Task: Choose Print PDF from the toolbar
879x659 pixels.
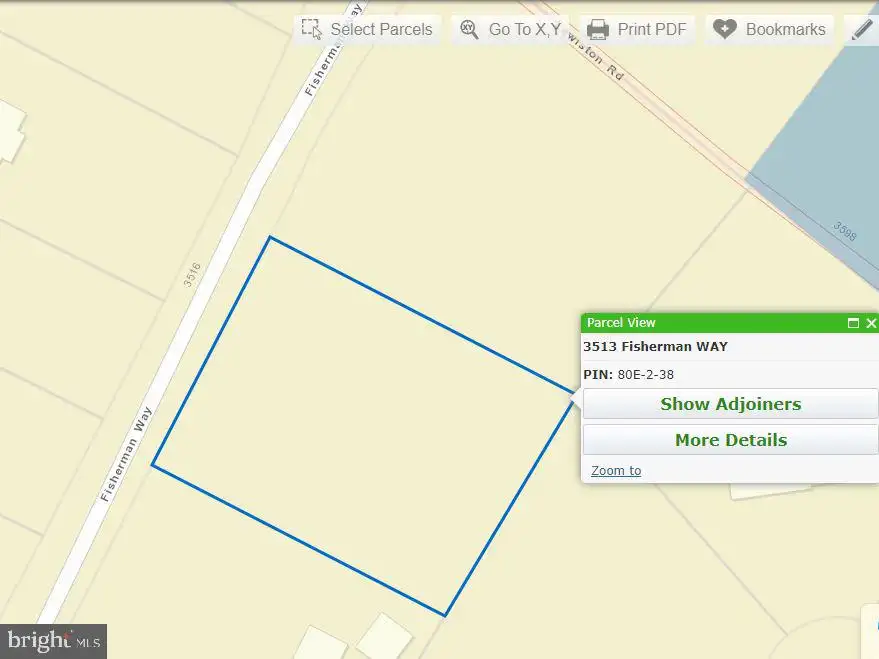Action: tap(637, 29)
